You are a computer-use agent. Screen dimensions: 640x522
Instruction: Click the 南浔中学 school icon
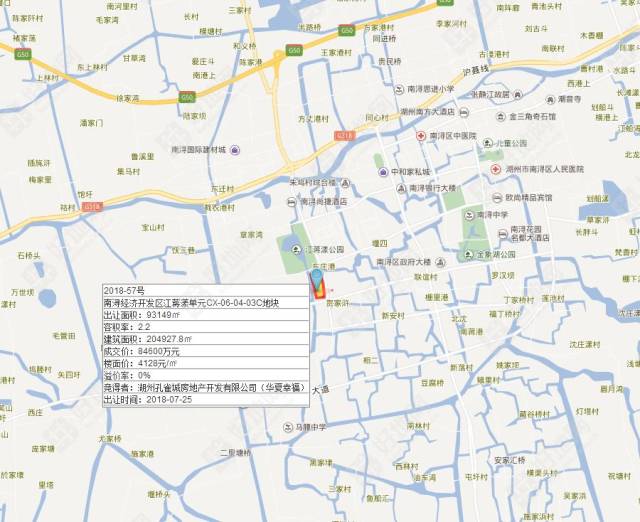pyautogui.click(x=469, y=215)
